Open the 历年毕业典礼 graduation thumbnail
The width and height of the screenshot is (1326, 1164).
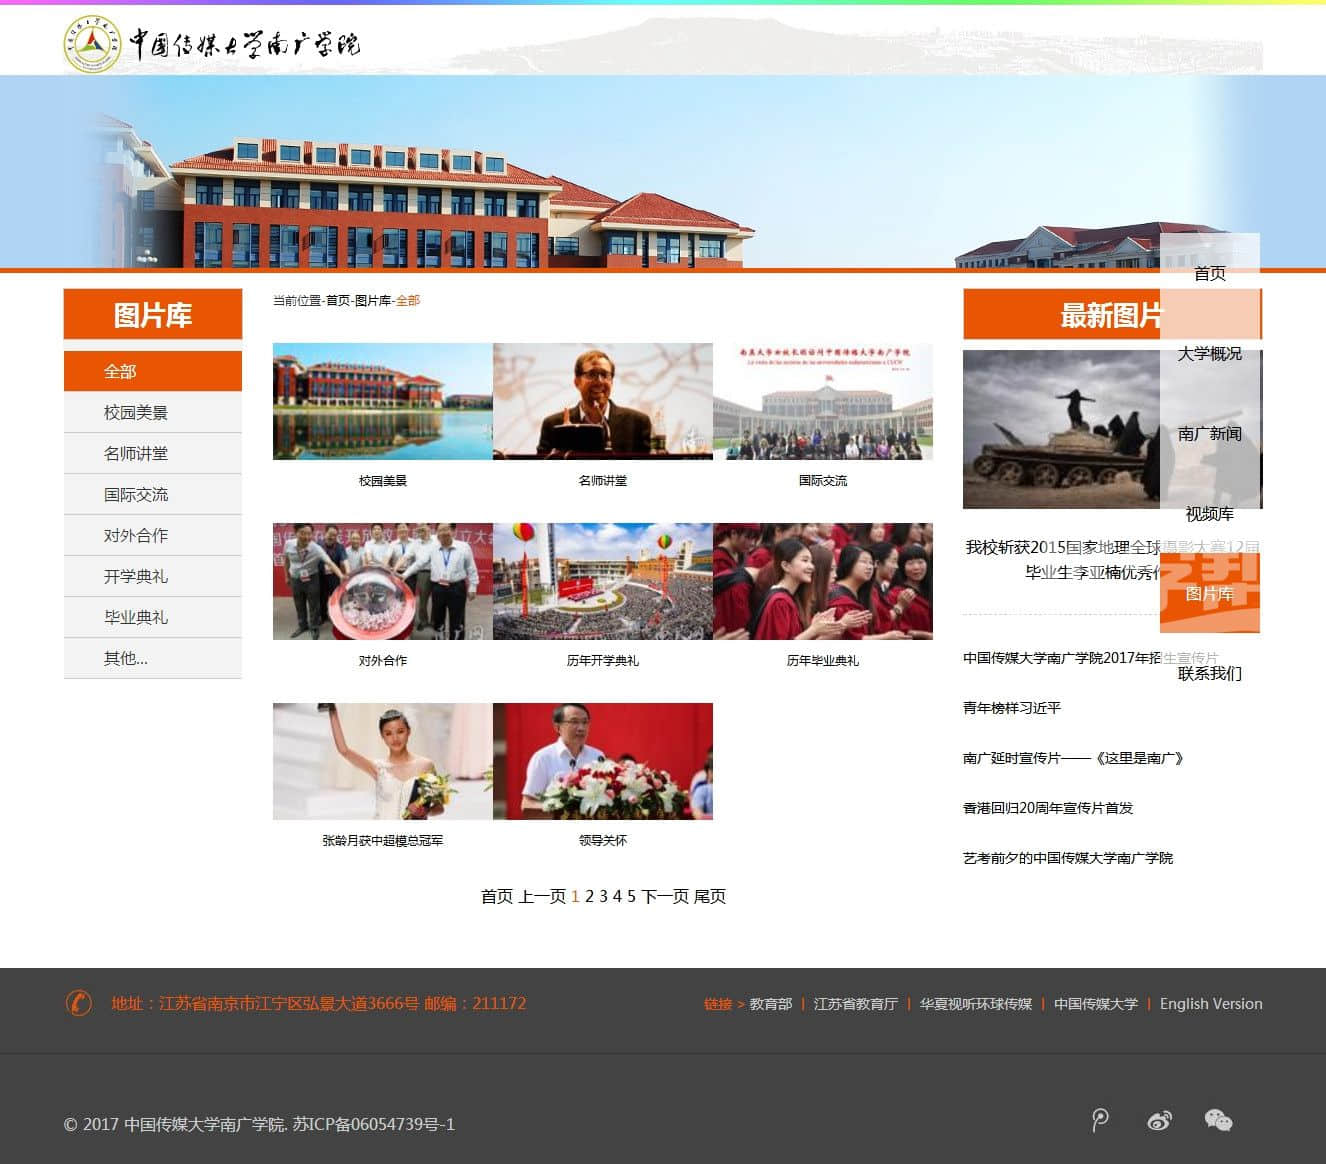pos(822,581)
